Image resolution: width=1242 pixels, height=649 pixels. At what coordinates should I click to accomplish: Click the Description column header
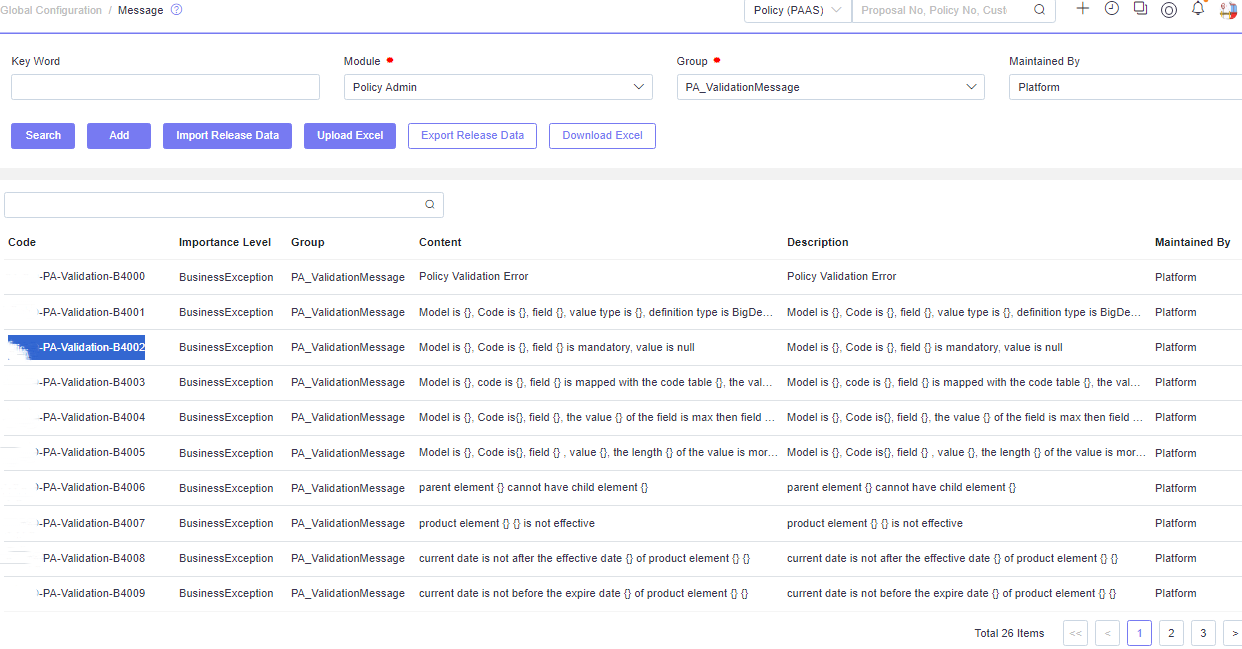818,242
